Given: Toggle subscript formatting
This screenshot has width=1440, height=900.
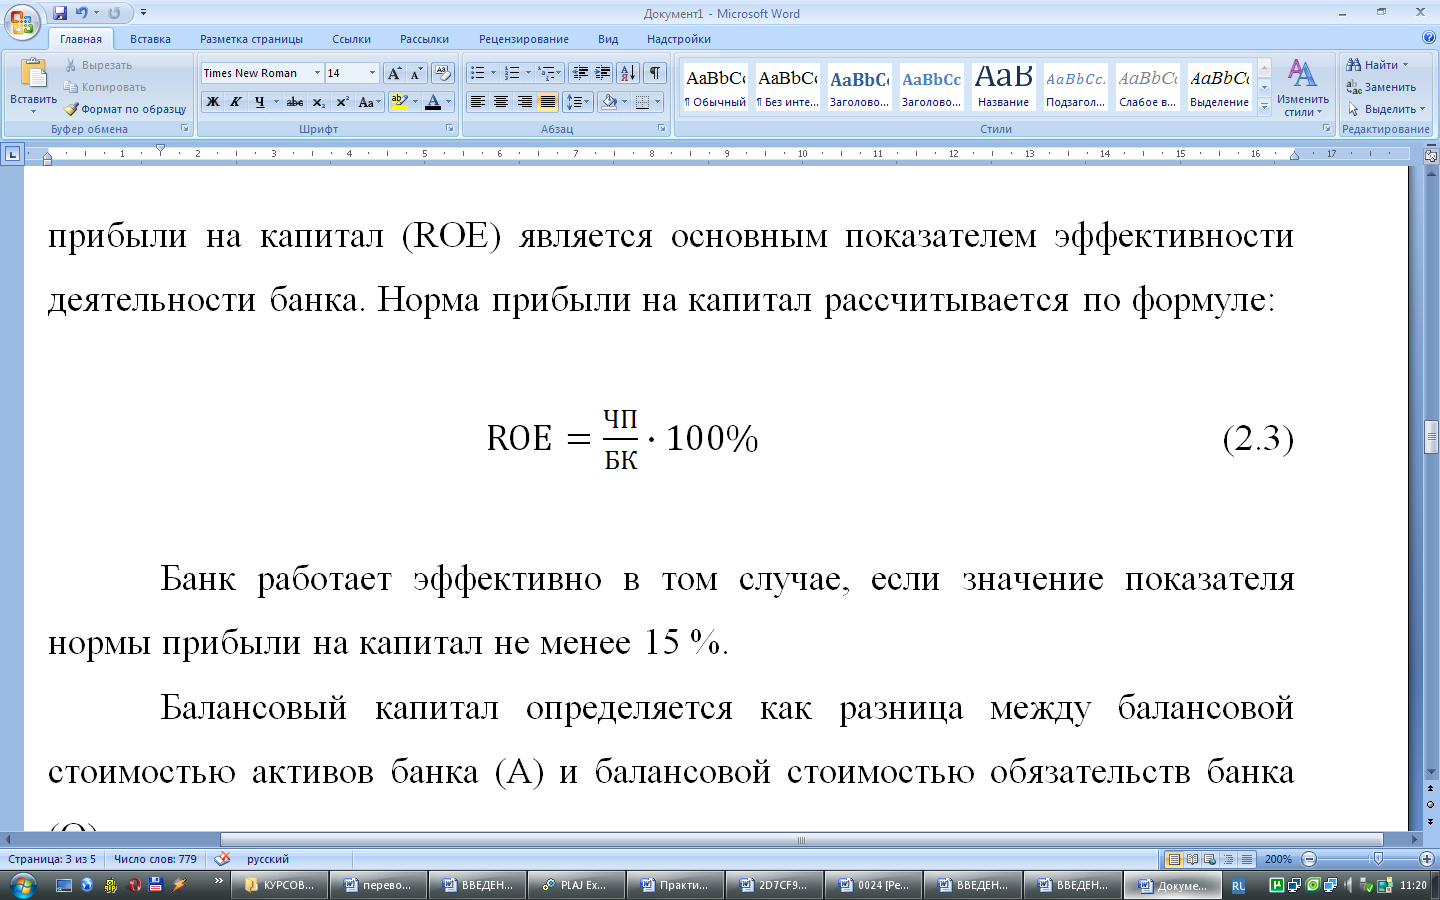Looking at the screenshot, I should (318, 102).
